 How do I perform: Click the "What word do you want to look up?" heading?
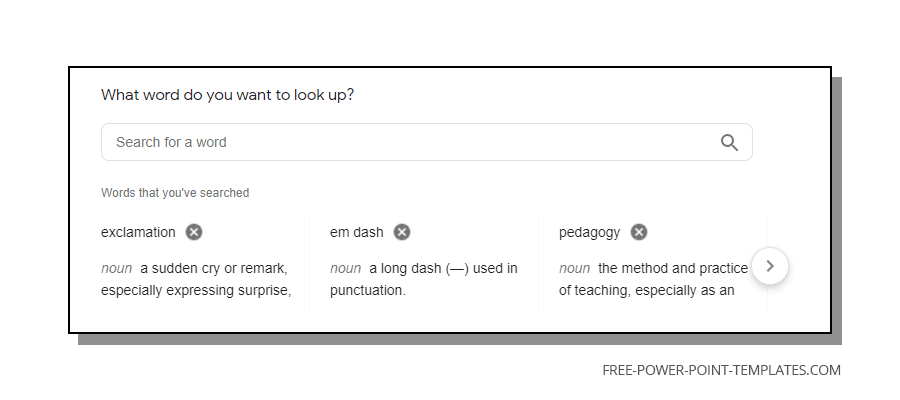pyautogui.click(x=227, y=95)
